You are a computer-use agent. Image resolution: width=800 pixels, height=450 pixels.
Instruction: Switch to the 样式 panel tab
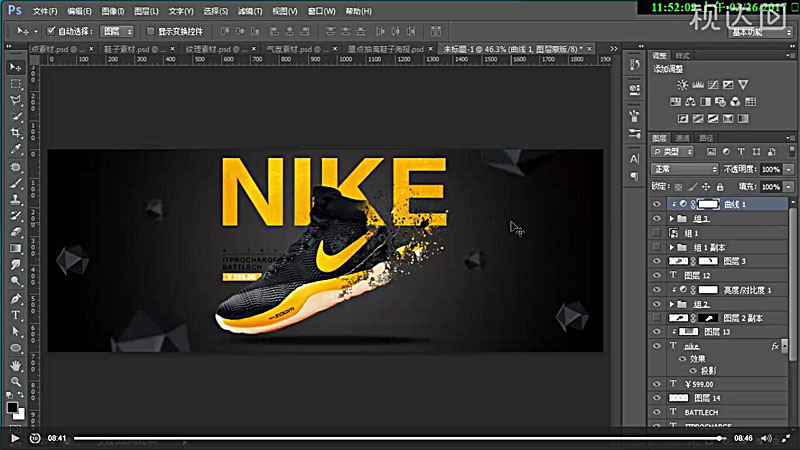click(682, 56)
